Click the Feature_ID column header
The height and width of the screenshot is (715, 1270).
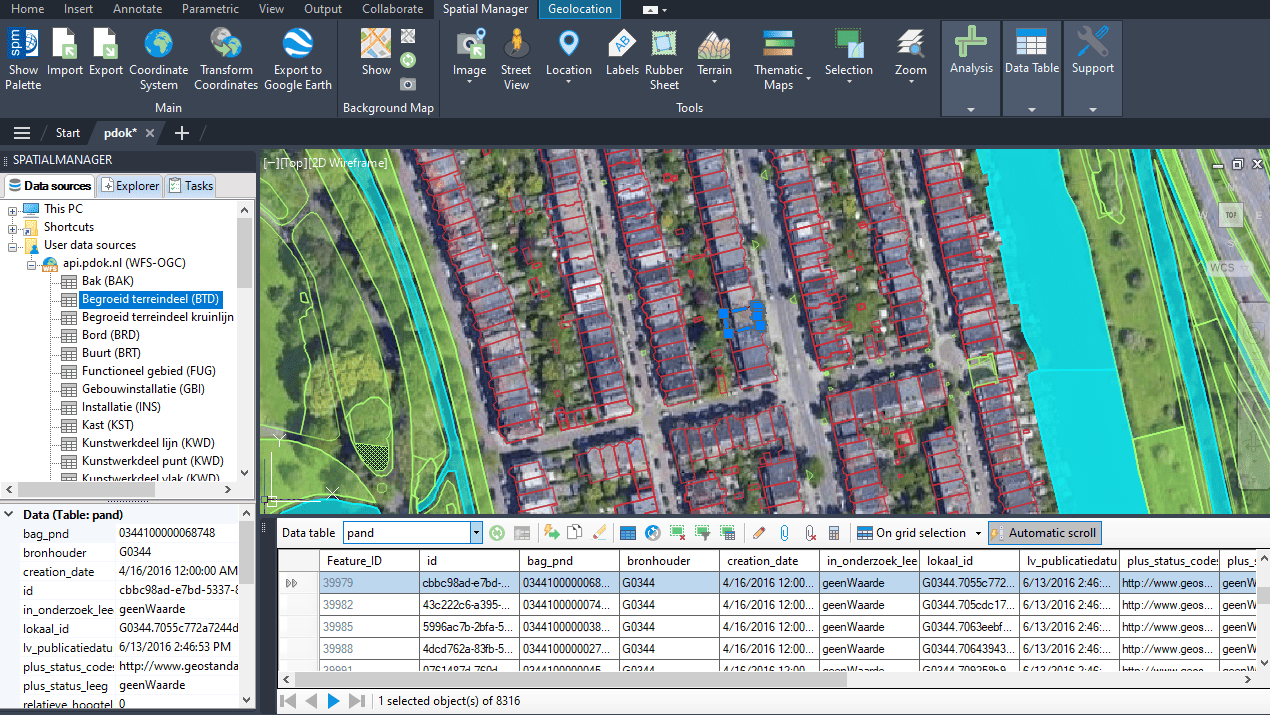coord(368,561)
